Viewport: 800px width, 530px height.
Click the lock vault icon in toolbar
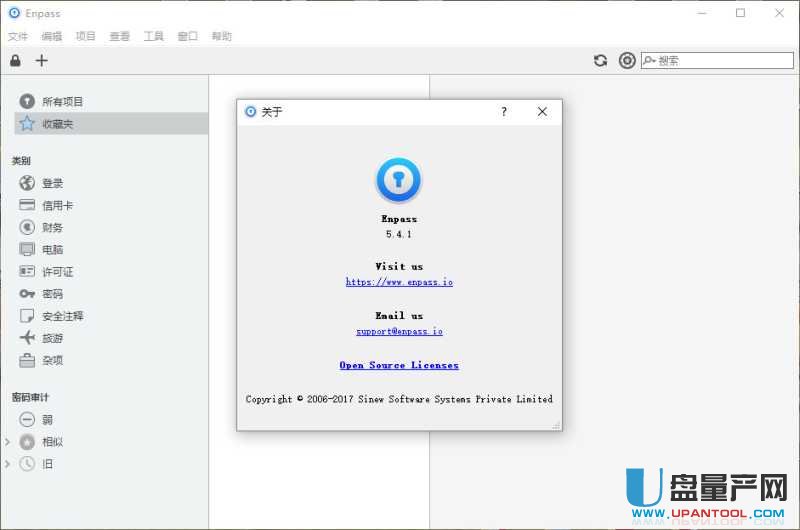tap(15, 60)
